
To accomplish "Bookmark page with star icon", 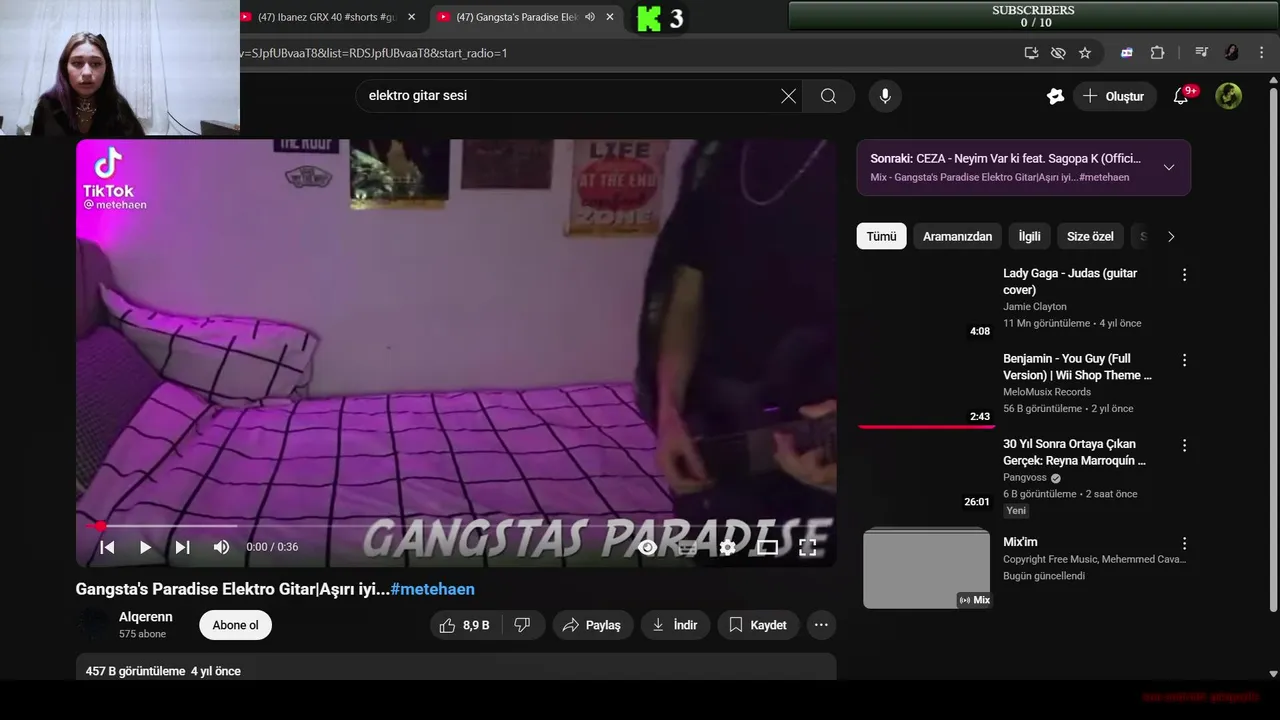I will click(x=1085, y=53).
